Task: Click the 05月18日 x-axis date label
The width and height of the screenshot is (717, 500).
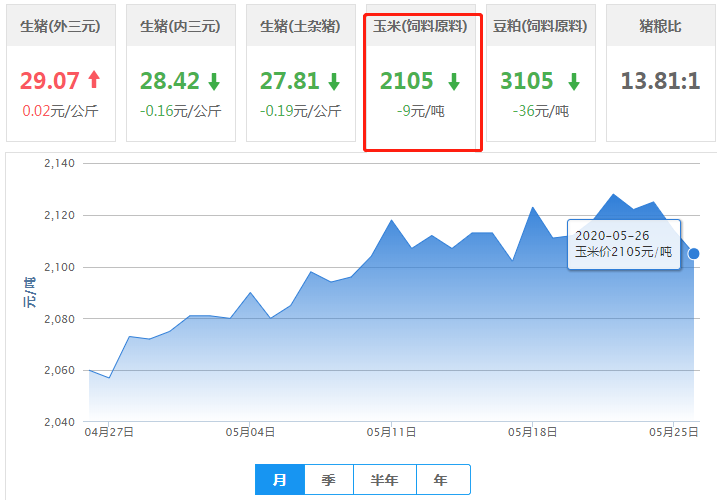Action: 532,433
